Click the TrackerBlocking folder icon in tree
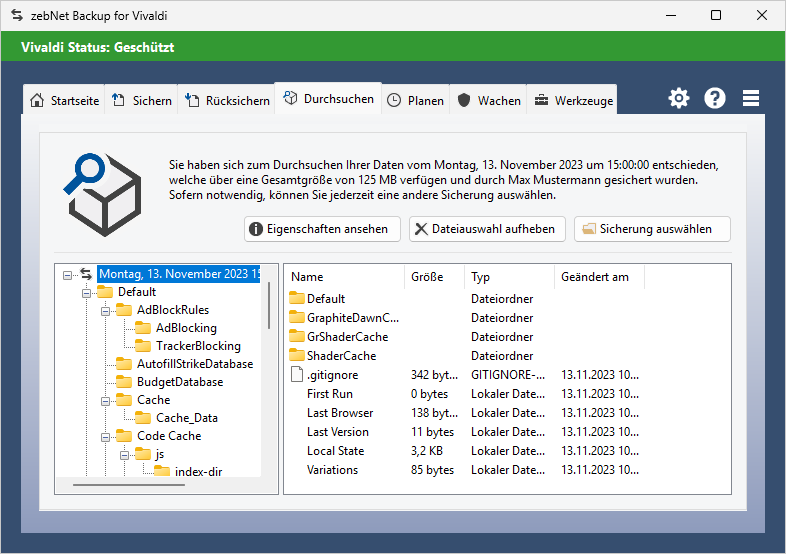 (x=143, y=346)
